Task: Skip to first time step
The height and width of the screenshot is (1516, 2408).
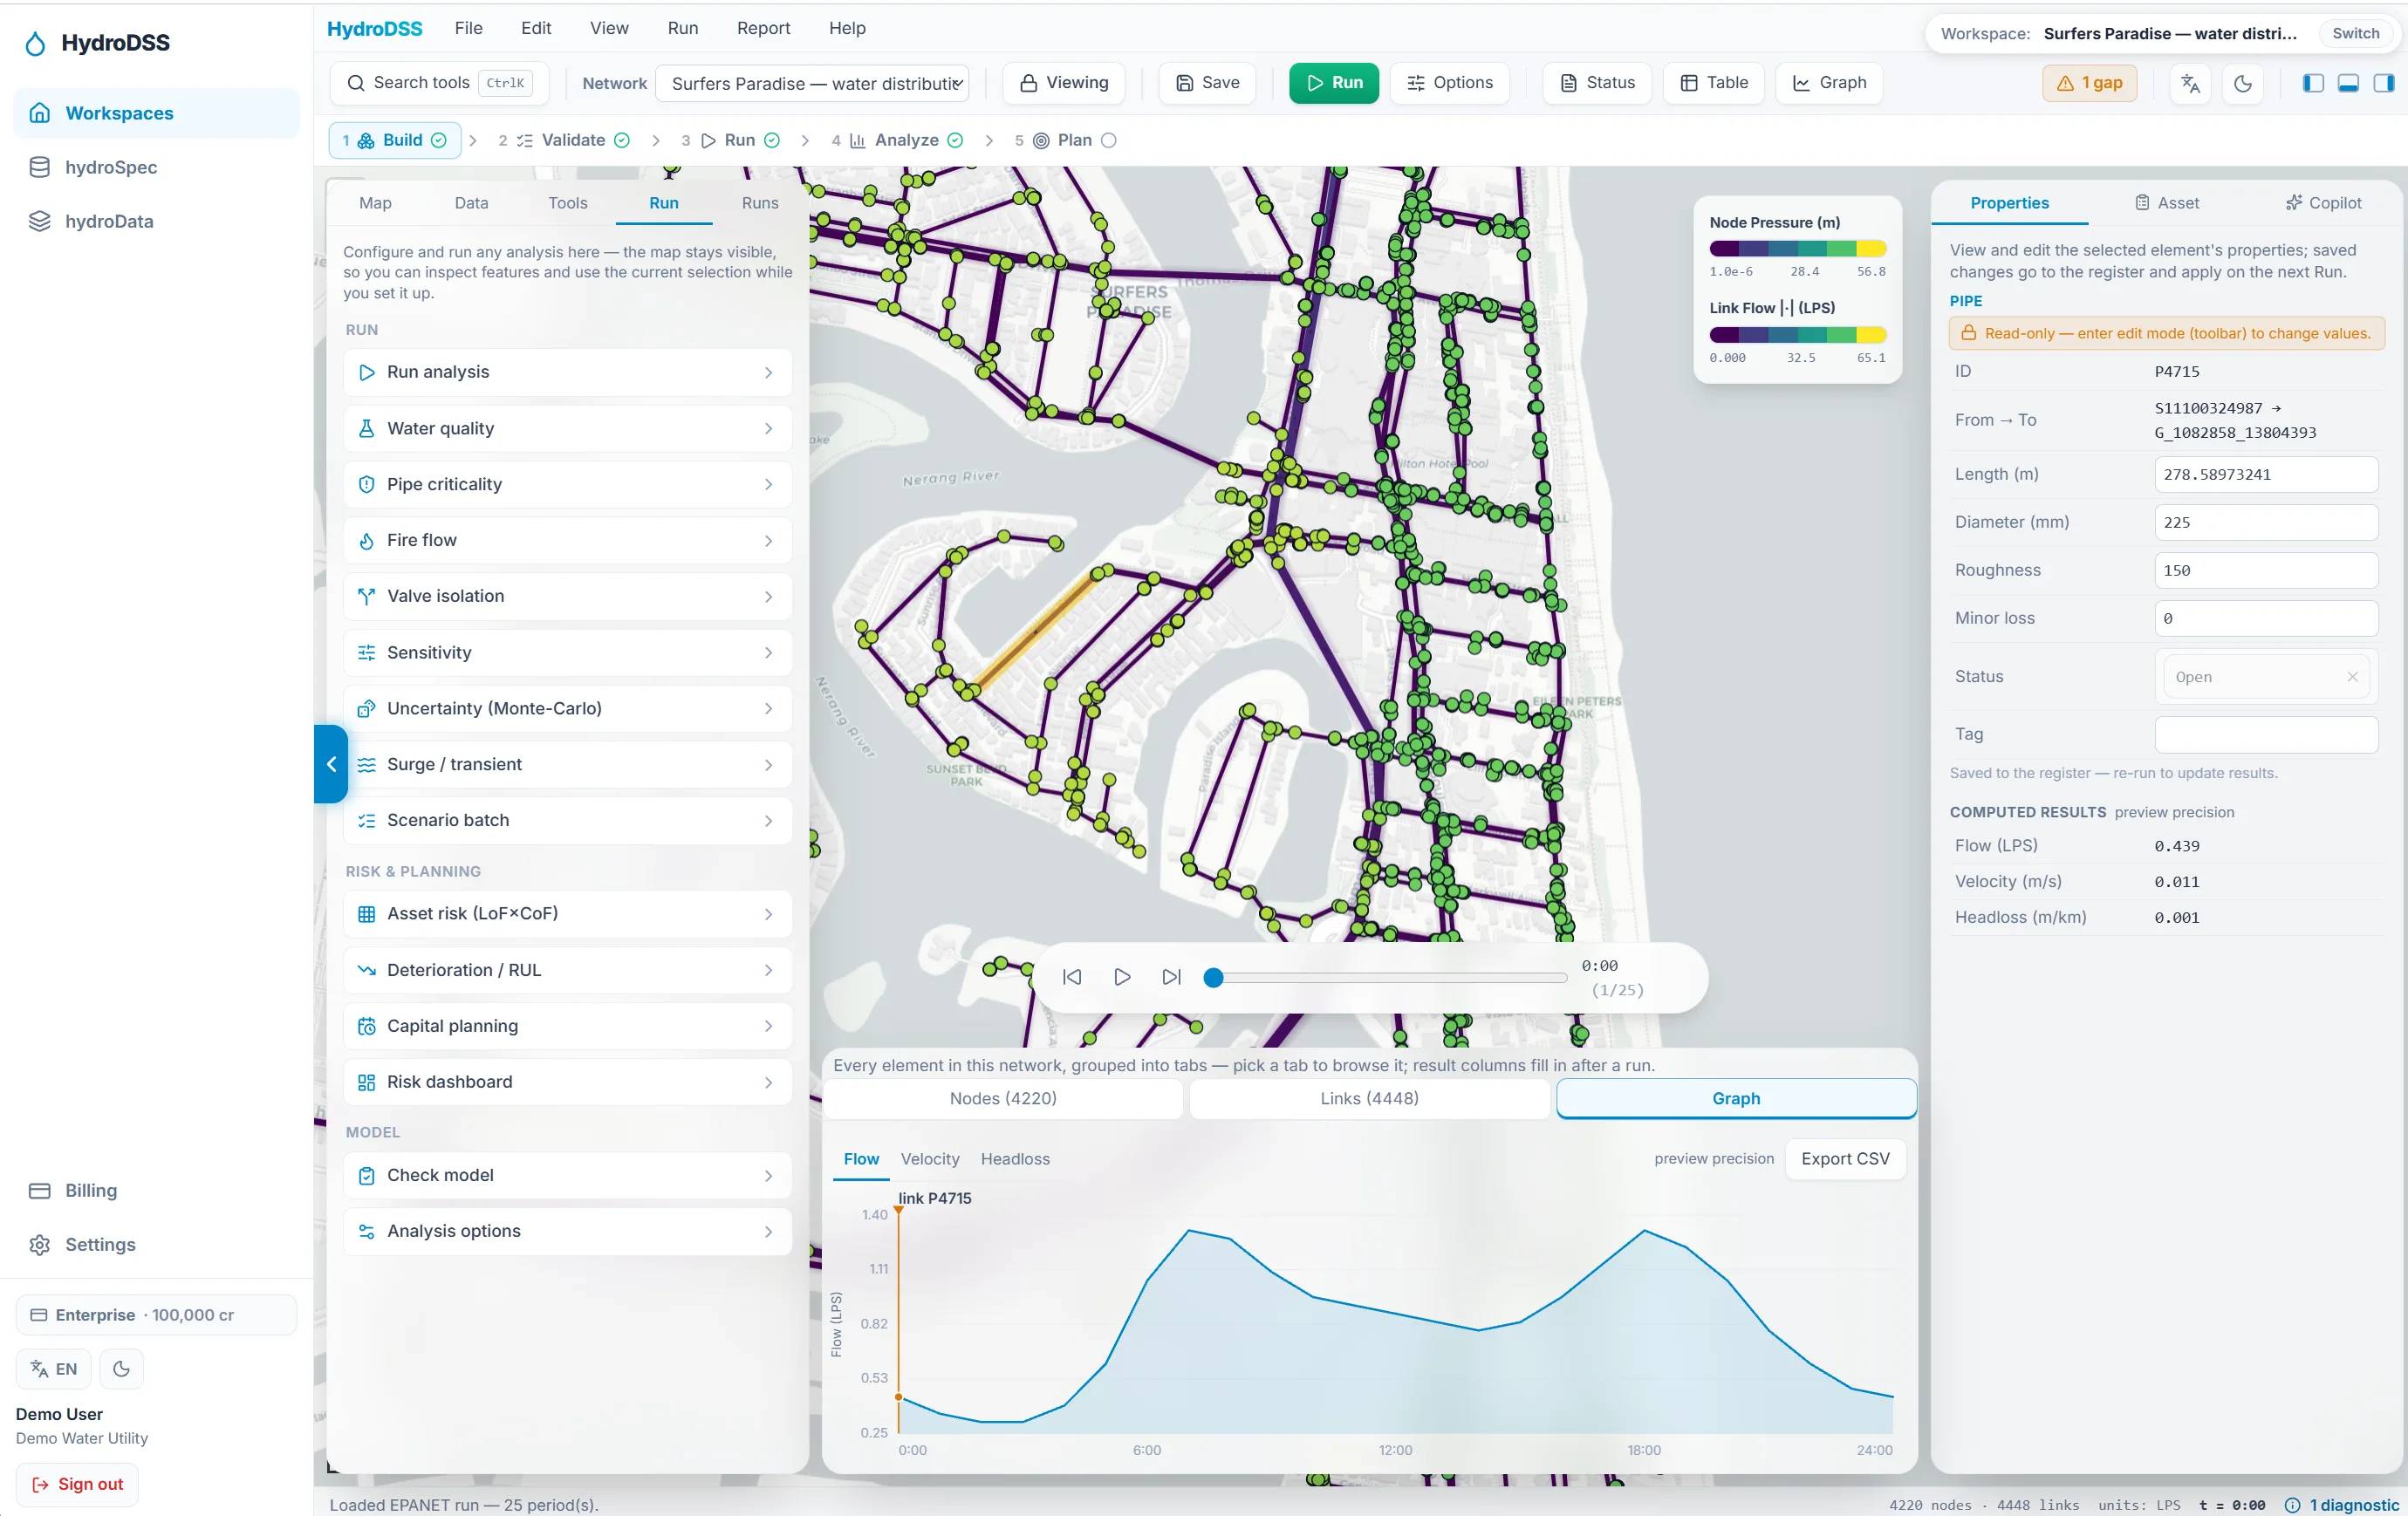Action: [1071, 977]
